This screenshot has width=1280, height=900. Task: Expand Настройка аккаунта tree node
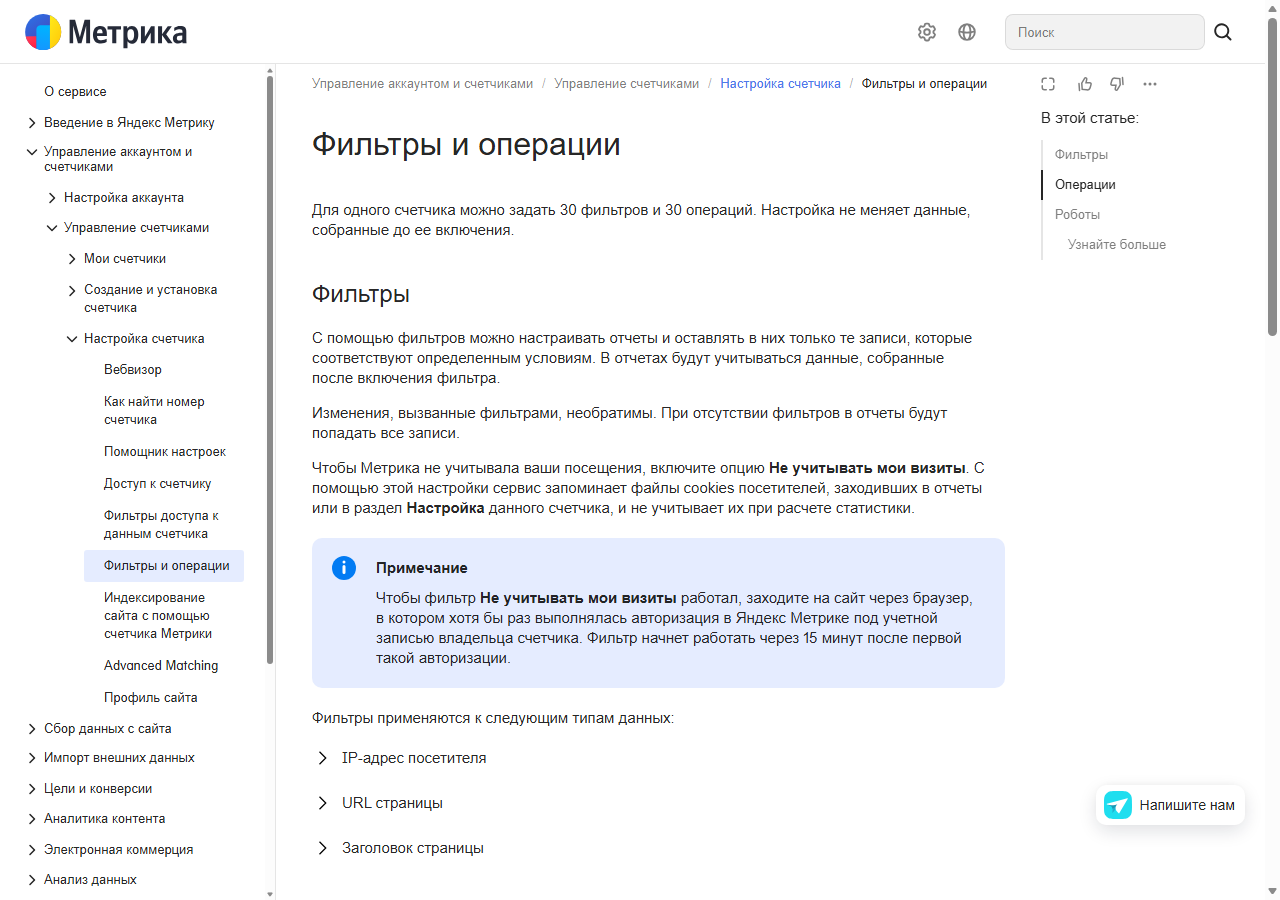click(x=52, y=198)
